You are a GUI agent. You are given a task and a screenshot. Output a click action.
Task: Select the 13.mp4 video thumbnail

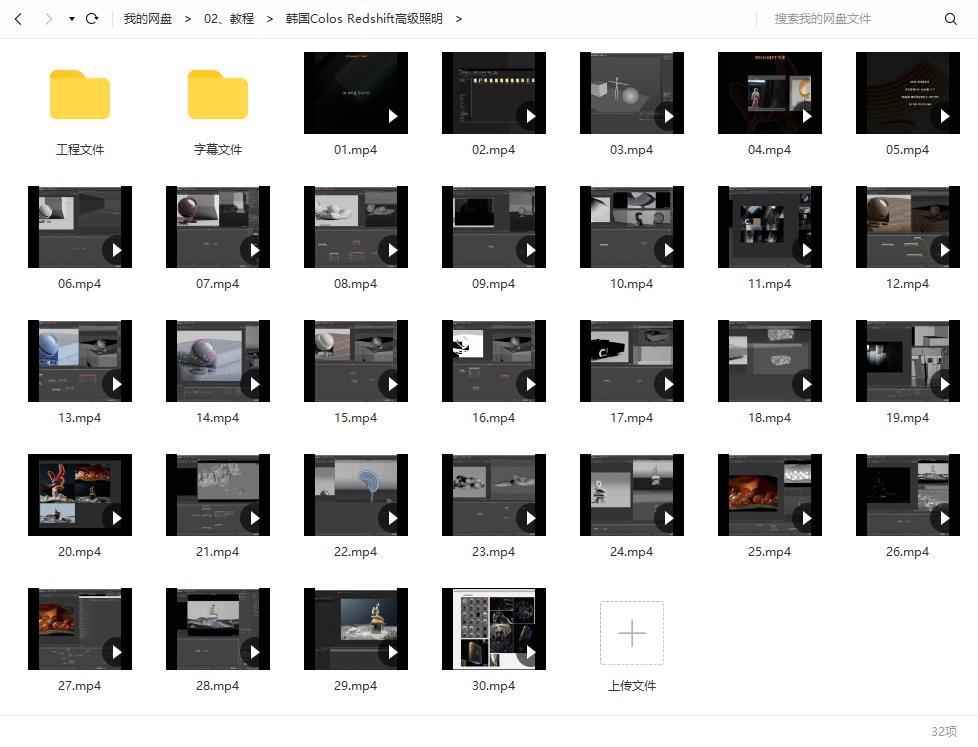[80, 361]
